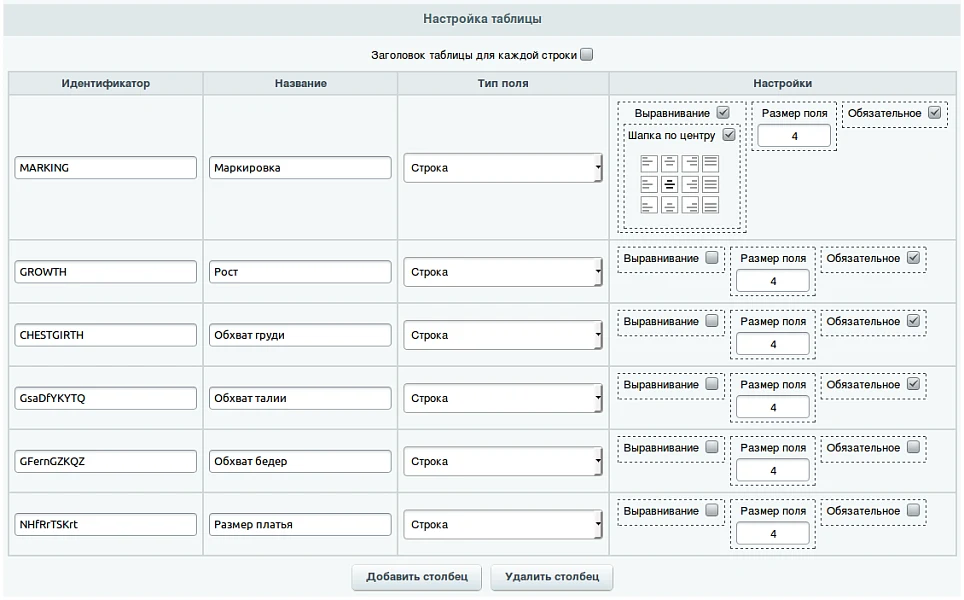Focus the MARKING identifier field
This screenshot has width=964, height=600.
click(106, 168)
